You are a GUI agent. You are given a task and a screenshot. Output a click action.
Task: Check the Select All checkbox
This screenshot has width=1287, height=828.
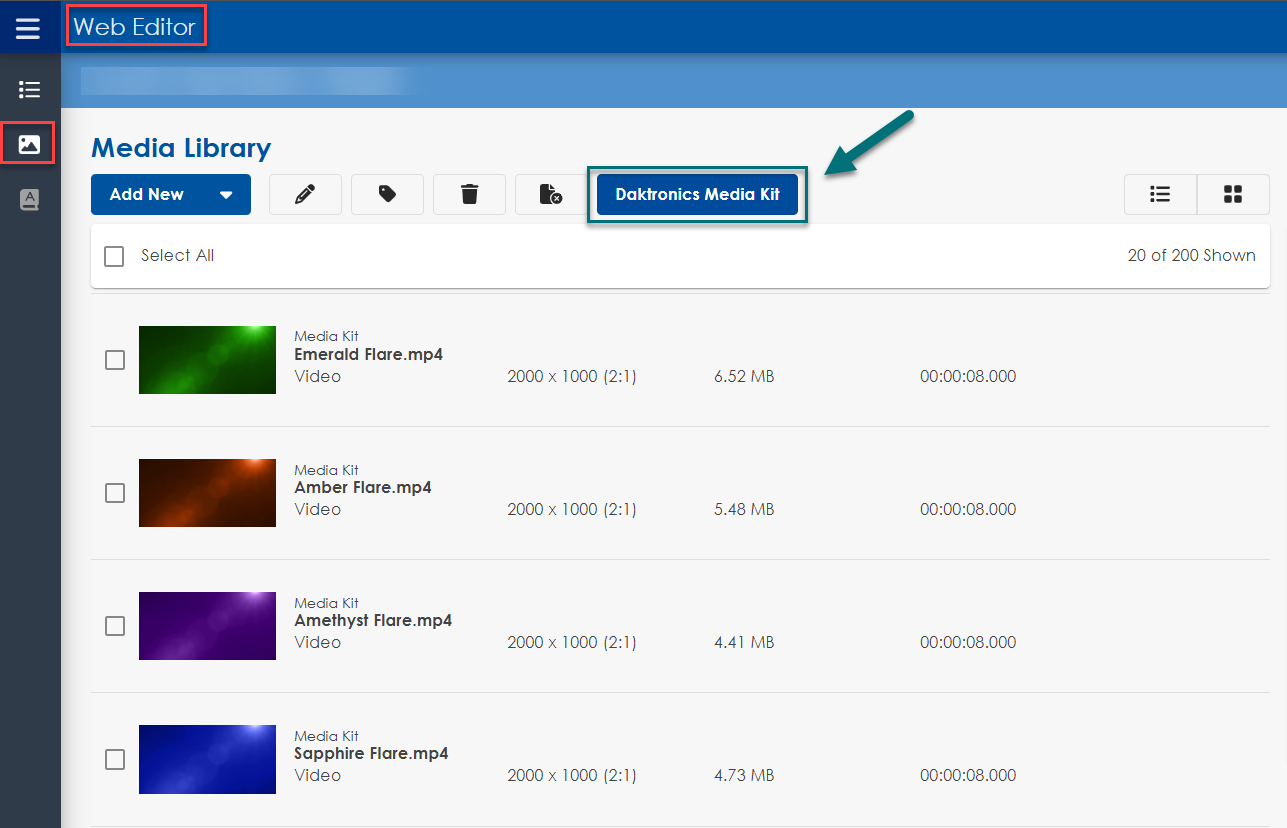[x=115, y=256]
